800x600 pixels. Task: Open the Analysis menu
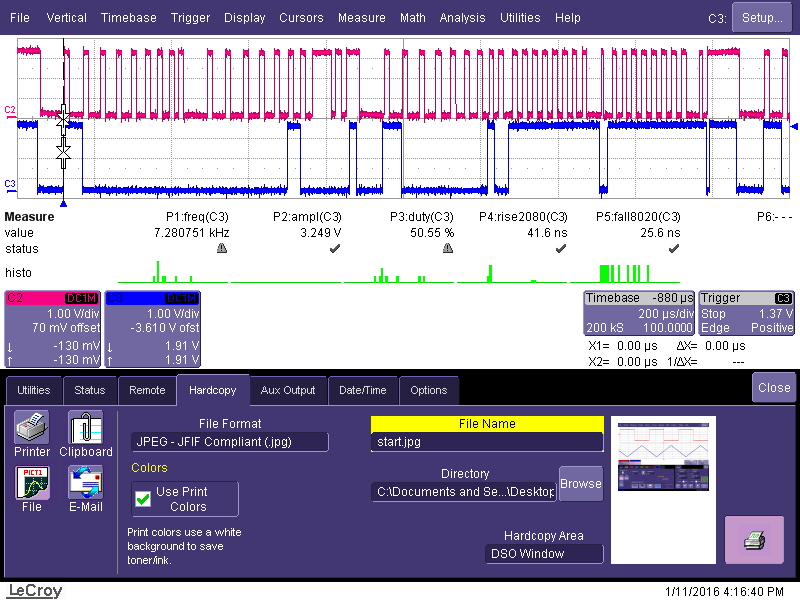(x=462, y=18)
